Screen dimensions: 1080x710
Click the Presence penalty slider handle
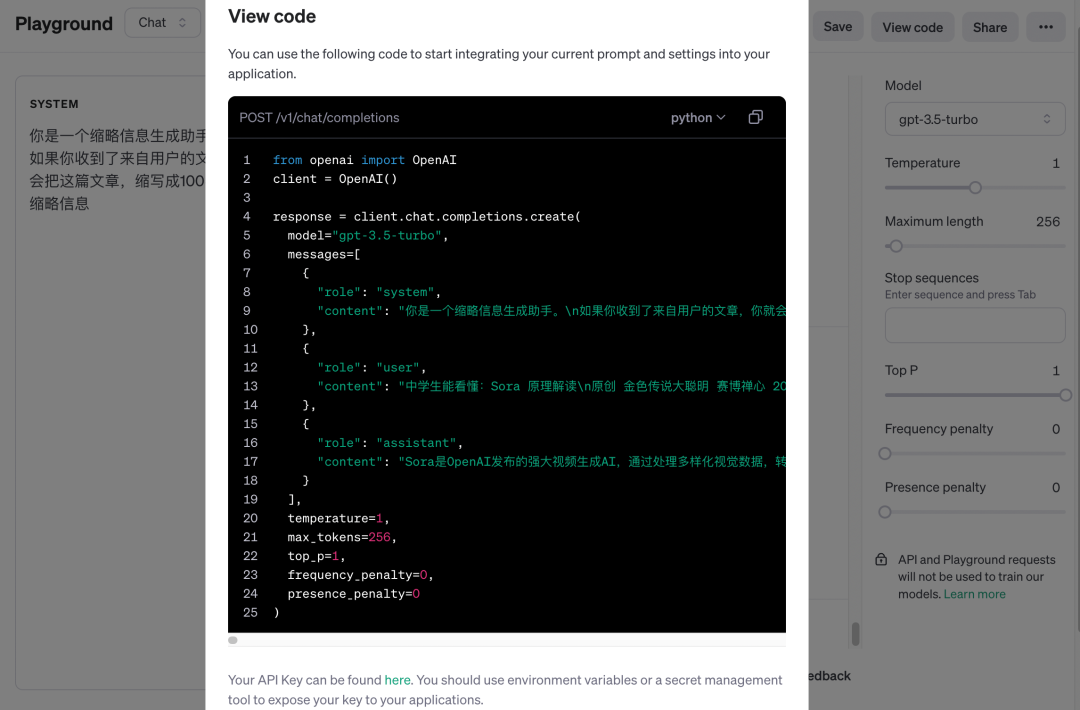(884, 512)
